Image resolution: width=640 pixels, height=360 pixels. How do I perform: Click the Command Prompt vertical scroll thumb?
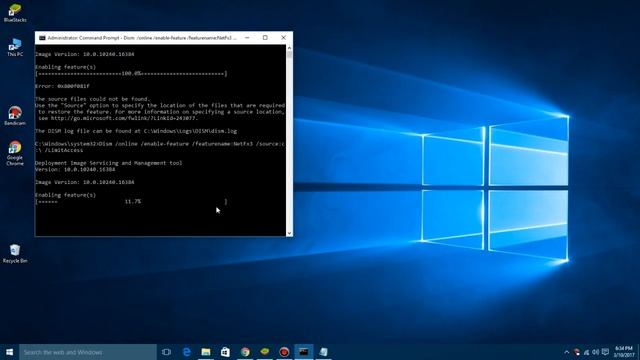point(289,55)
